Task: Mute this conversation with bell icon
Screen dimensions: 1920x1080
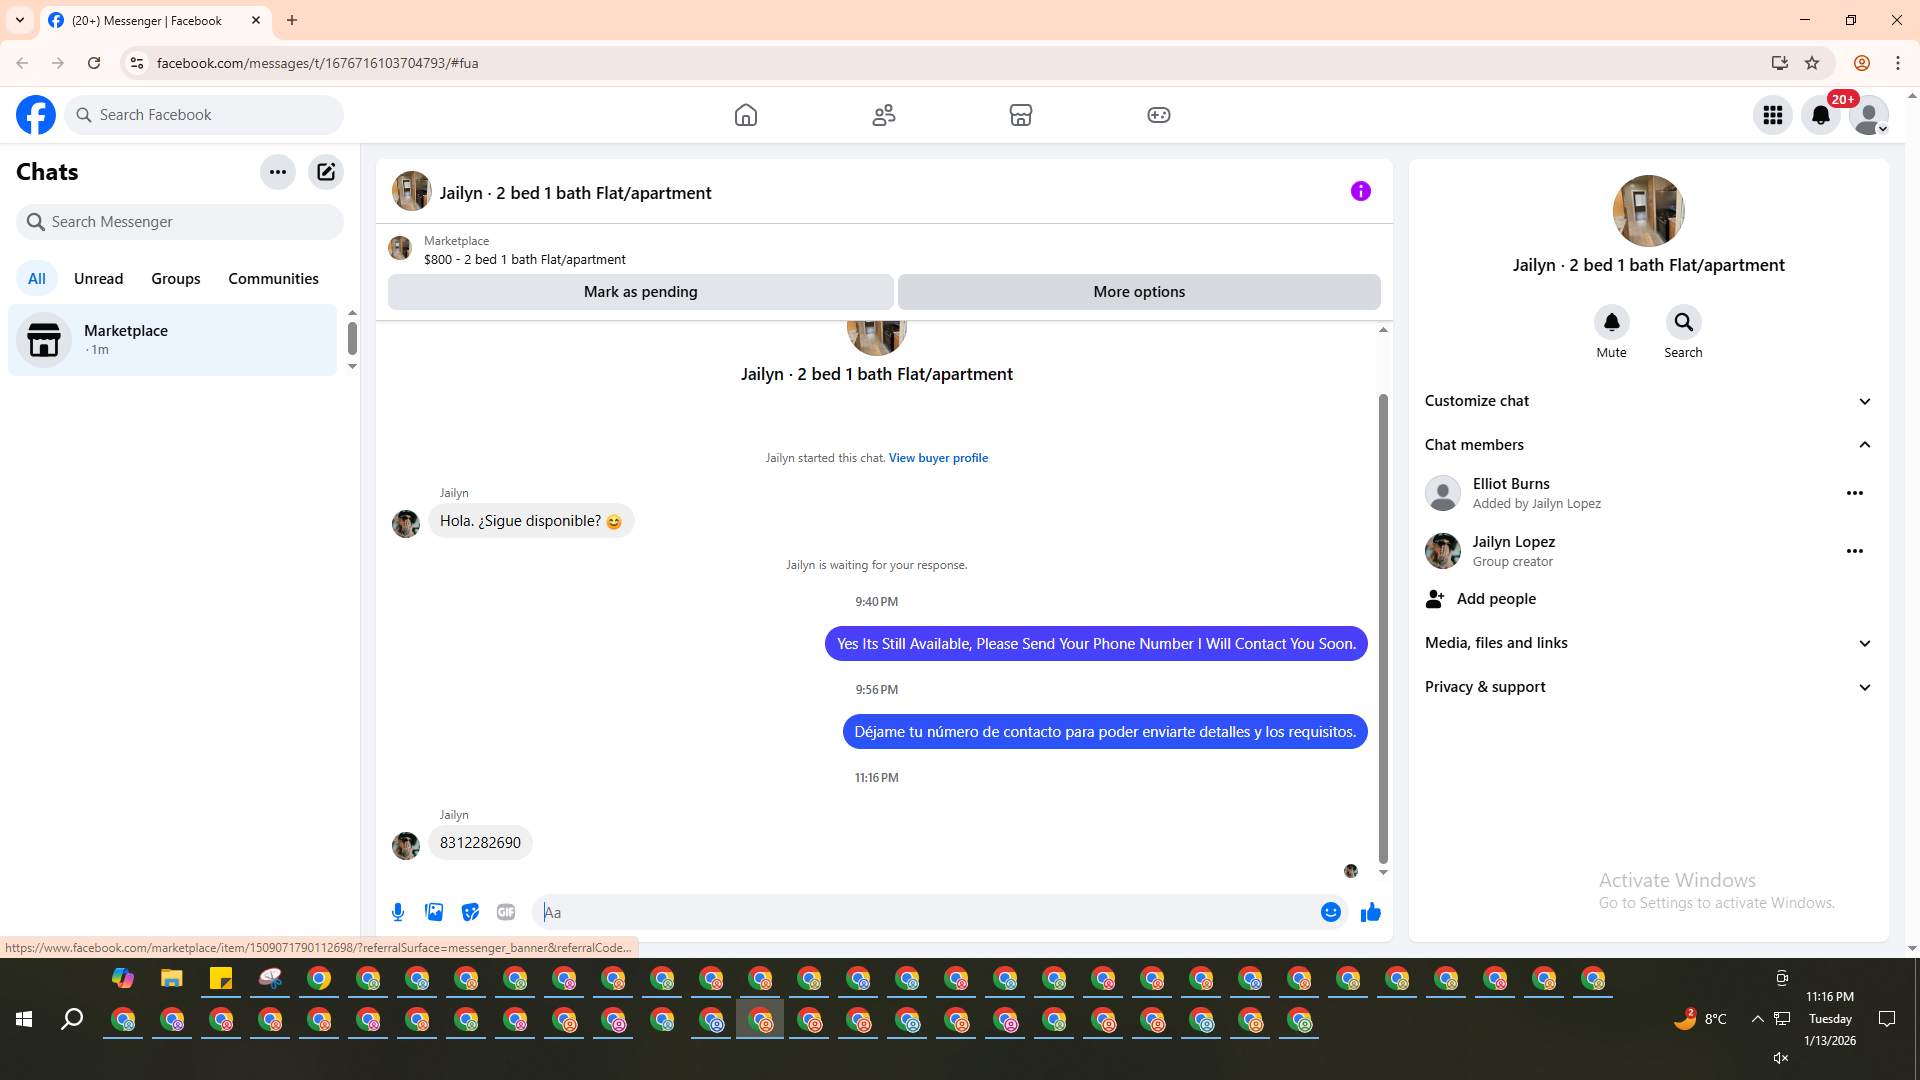Action: [x=1611, y=322]
